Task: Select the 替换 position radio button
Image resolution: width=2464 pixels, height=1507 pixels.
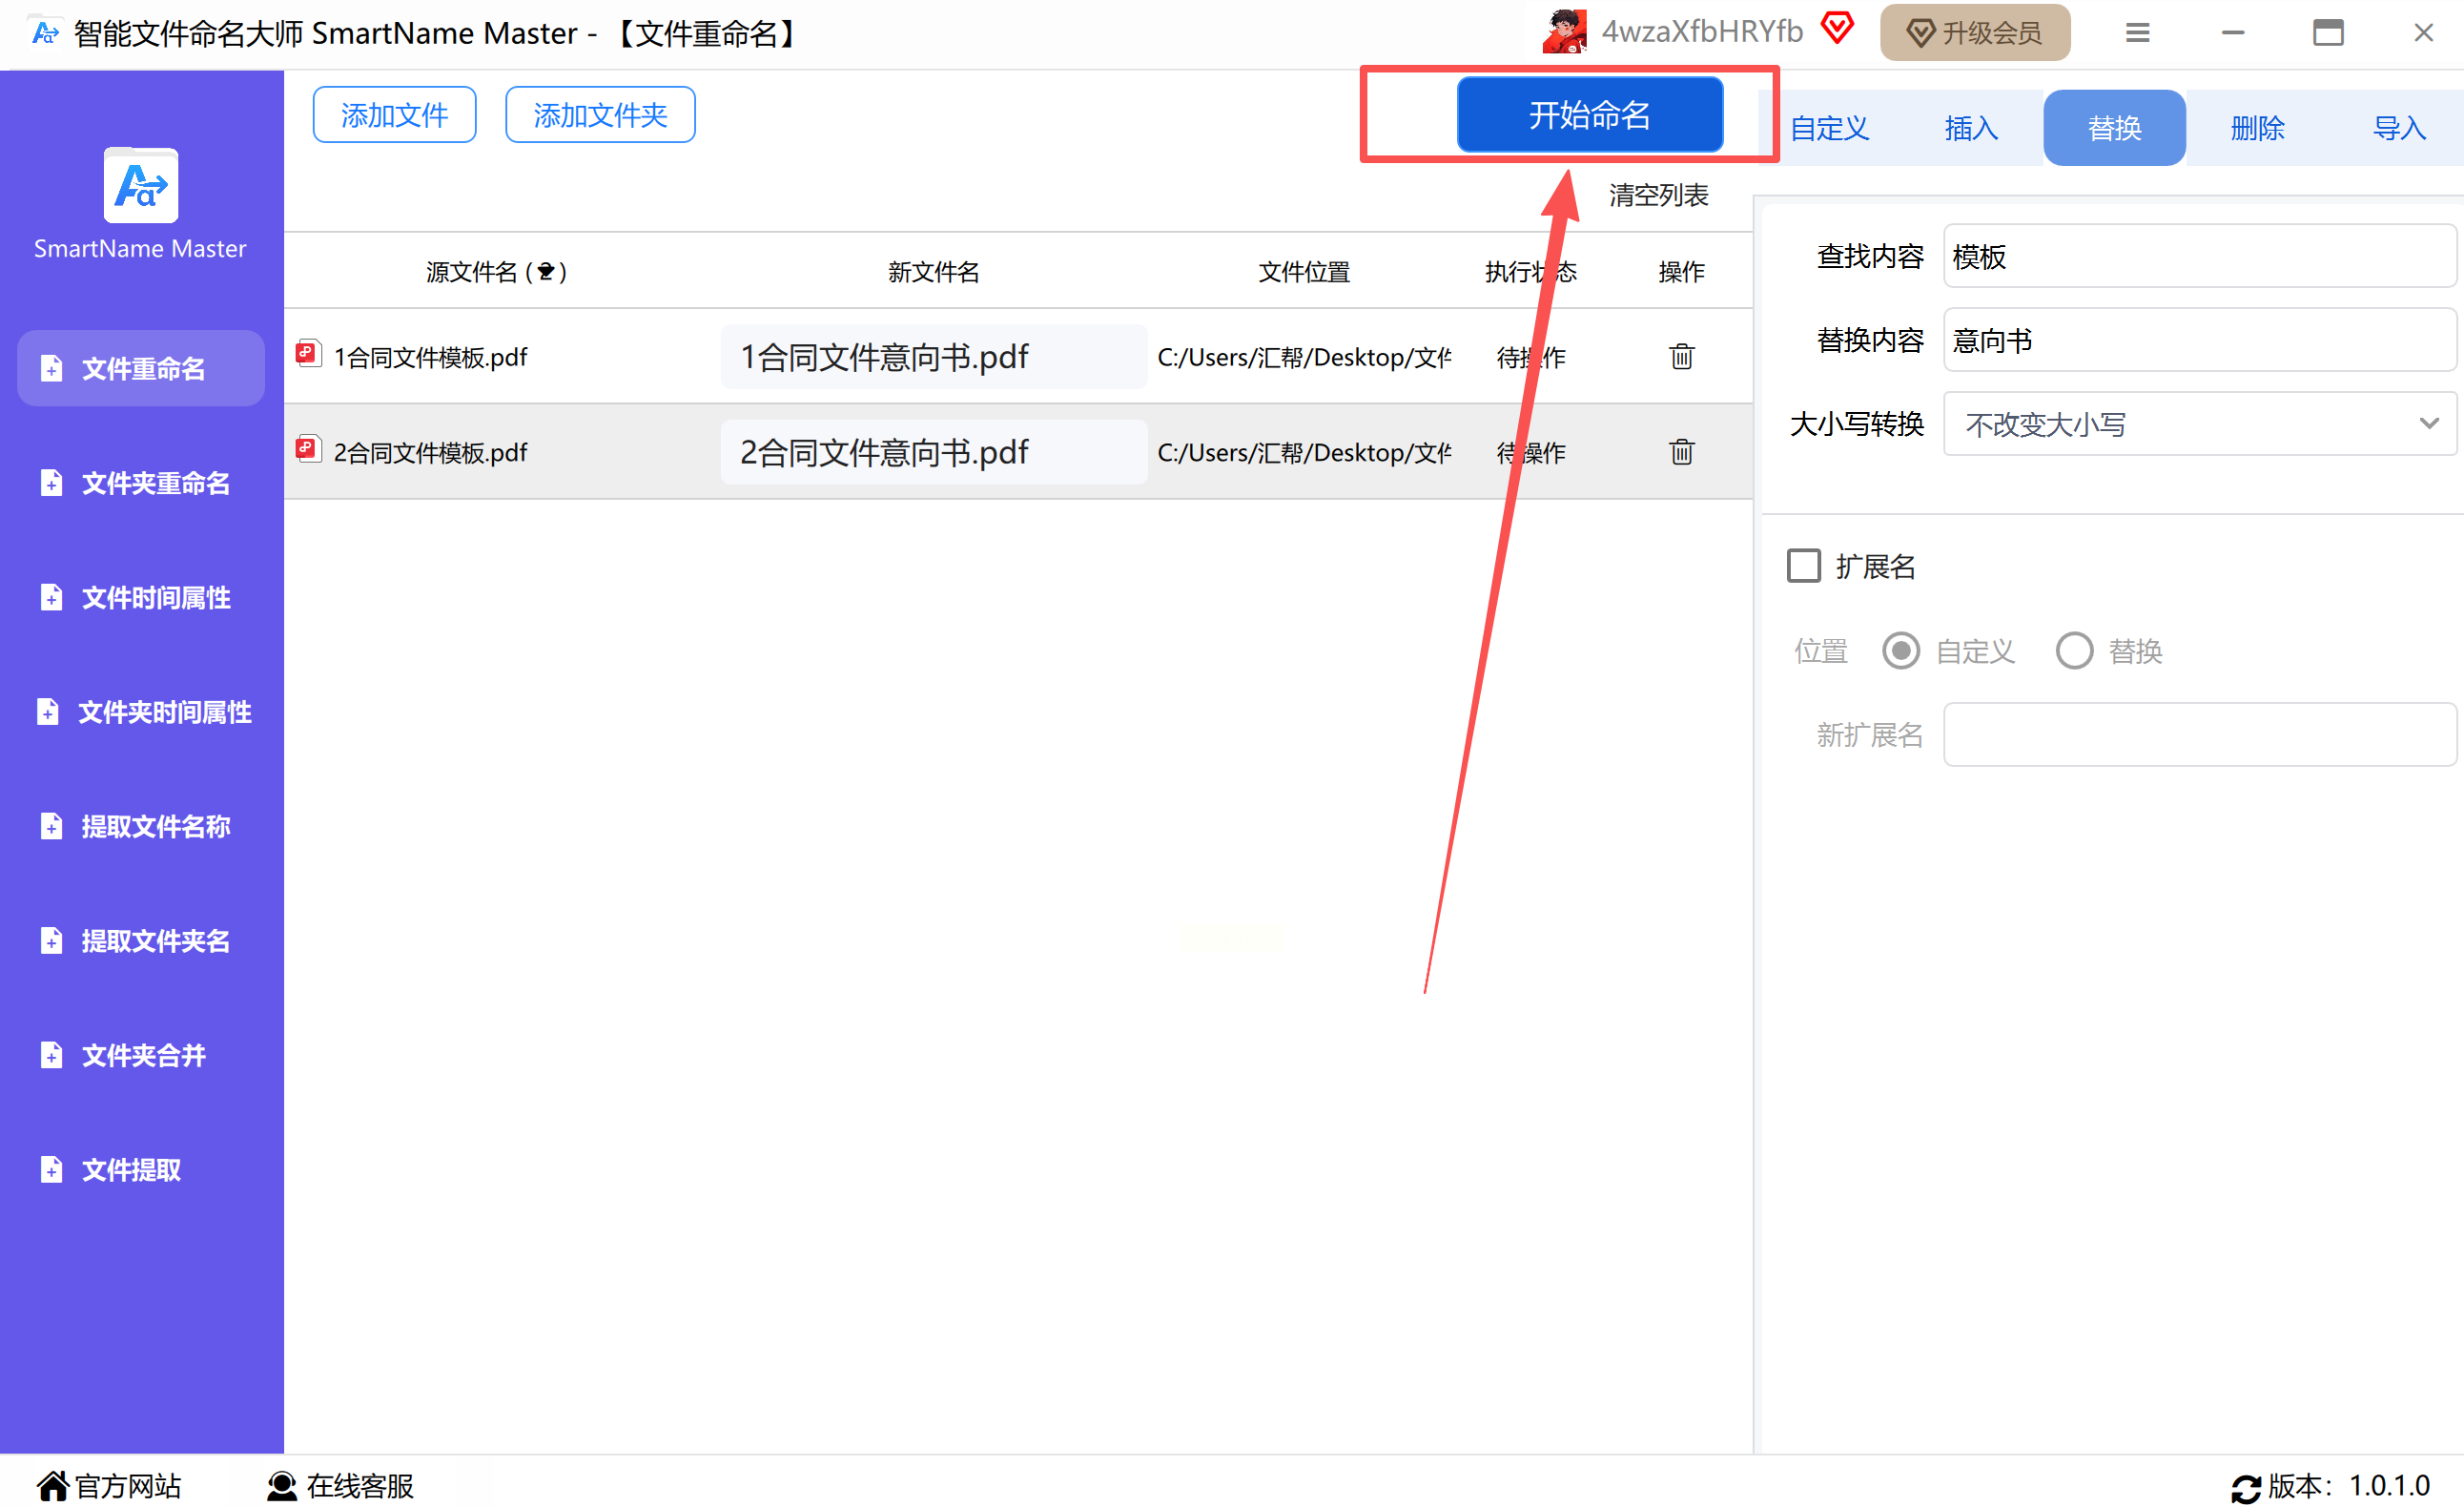Action: (2073, 651)
